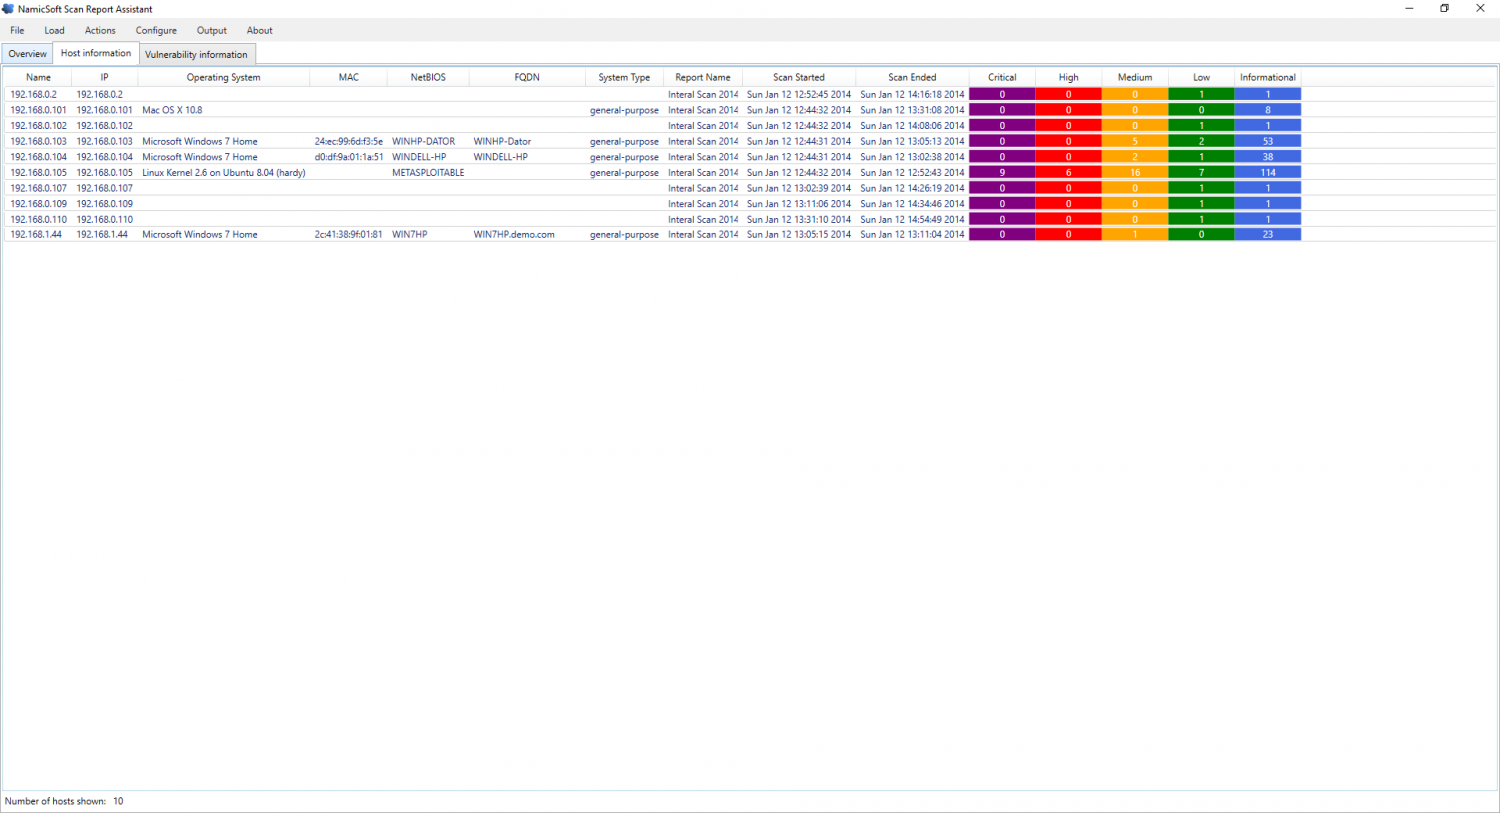
Task: Open the Actions menu
Action: [99, 30]
